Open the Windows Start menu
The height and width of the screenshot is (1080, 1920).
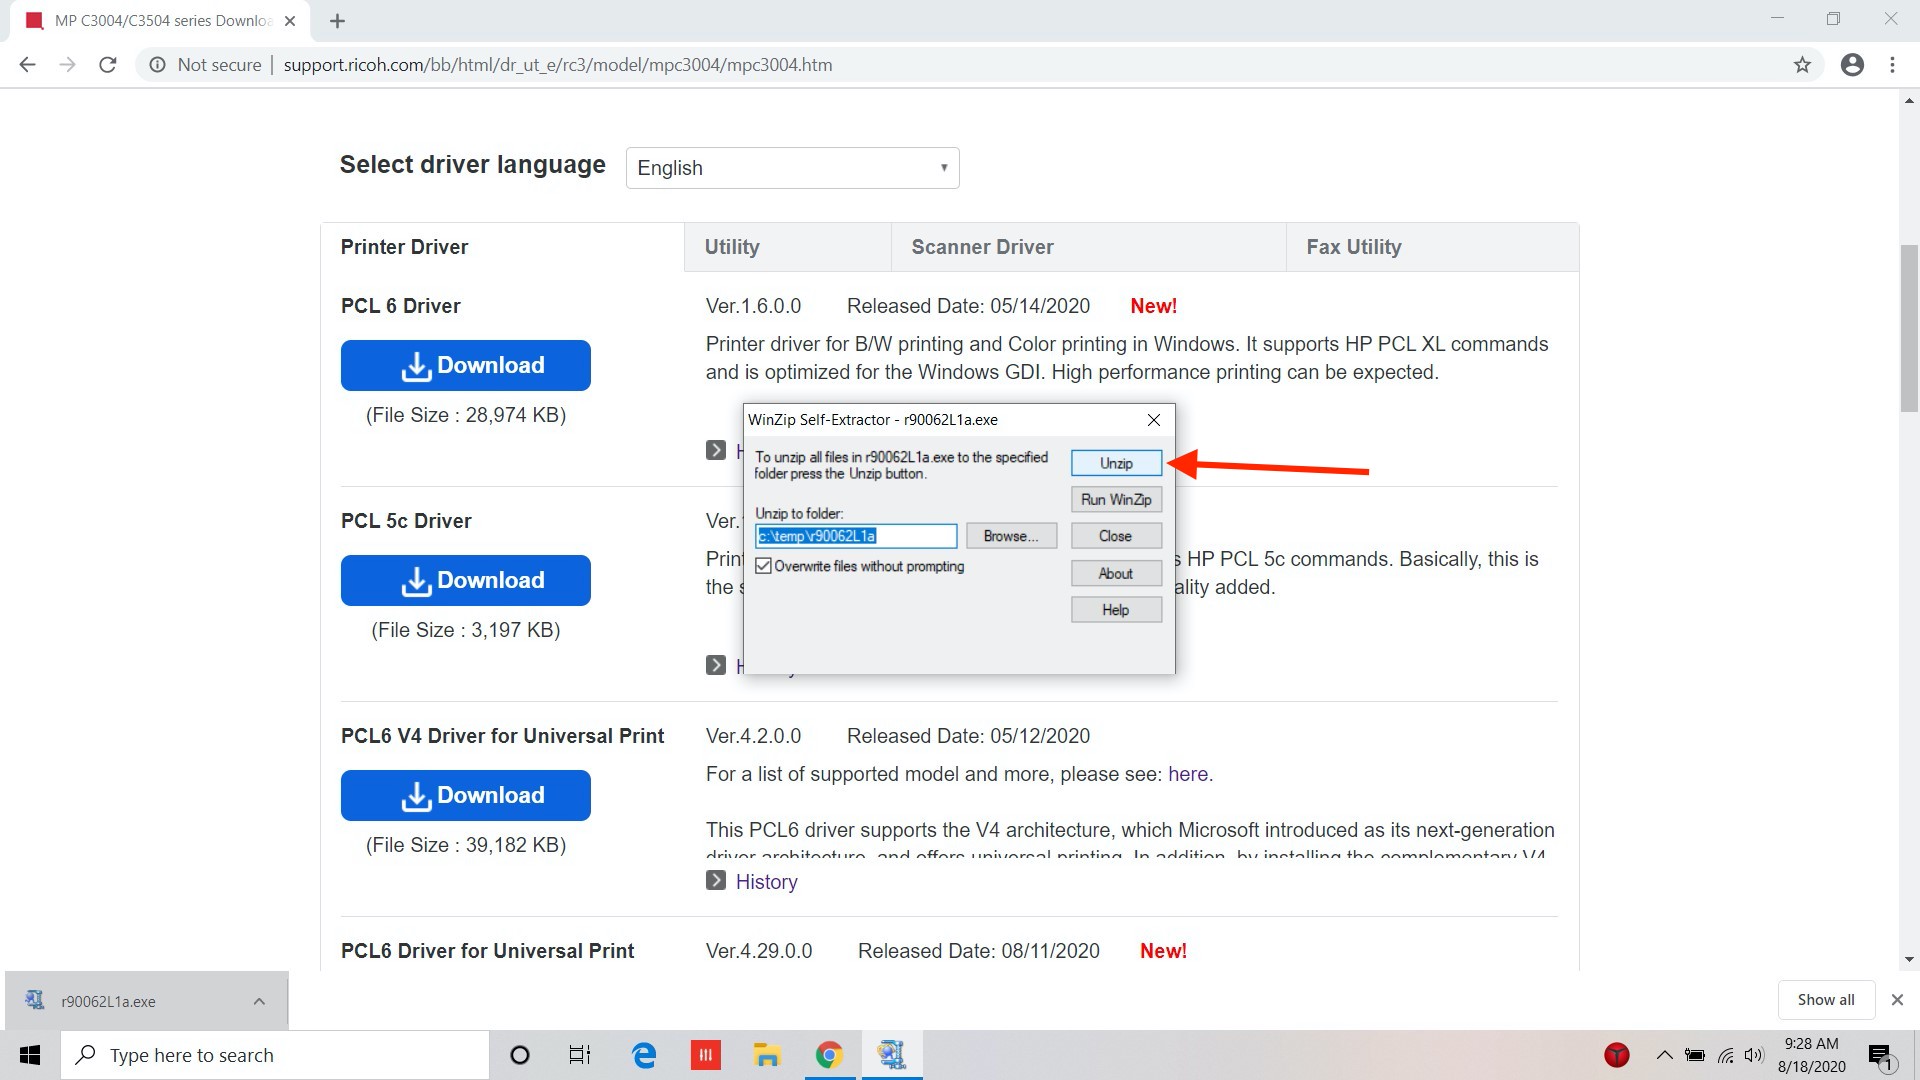[x=30, y=1055]
